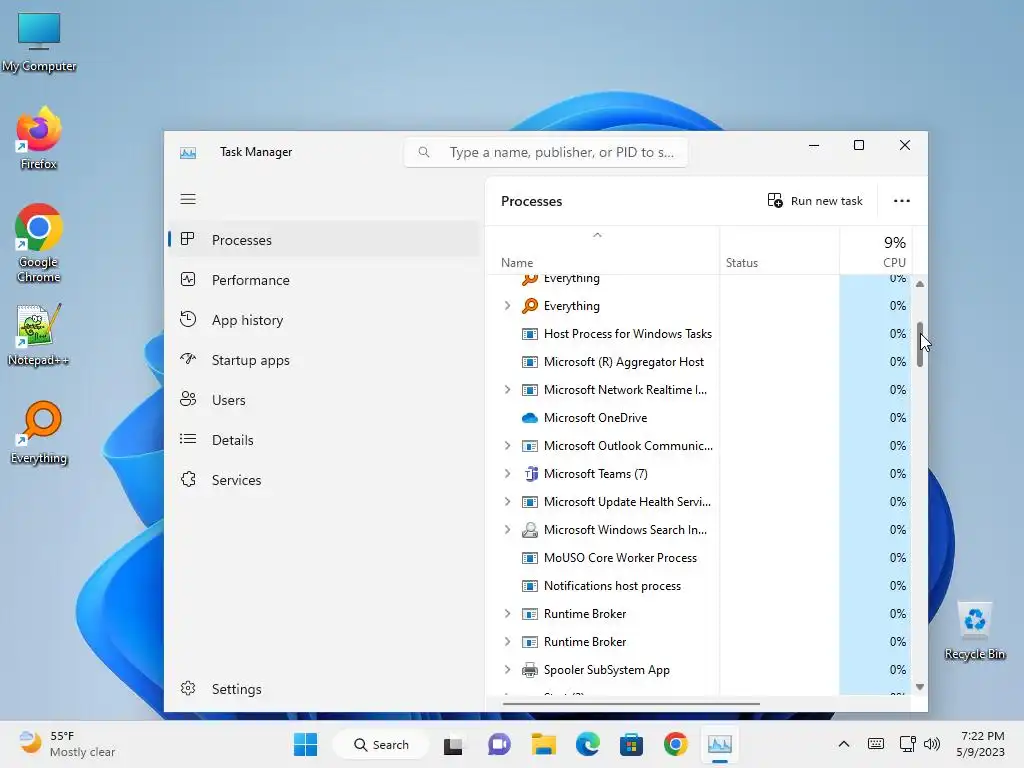Click the Performance sidebar icon
Screen dimensions: 1024x768
coord(188,280)
